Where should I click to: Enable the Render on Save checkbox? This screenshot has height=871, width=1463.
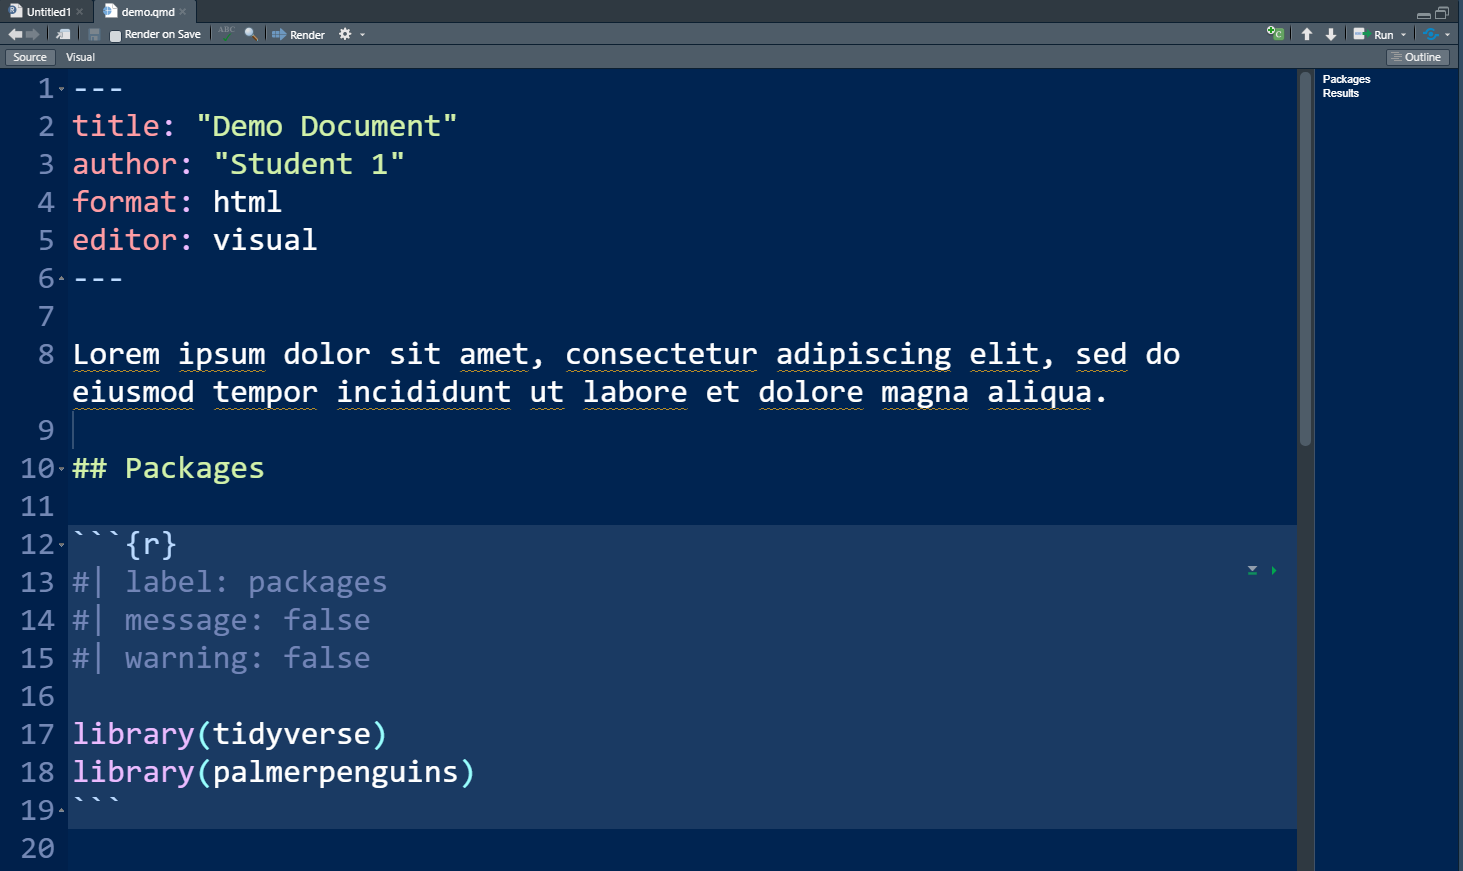click(115, 35)
